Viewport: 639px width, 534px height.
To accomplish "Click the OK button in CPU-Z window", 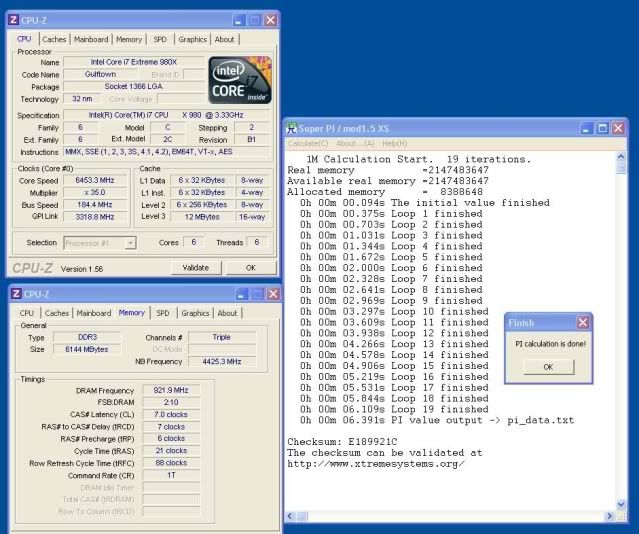I will tap(250, 268).
